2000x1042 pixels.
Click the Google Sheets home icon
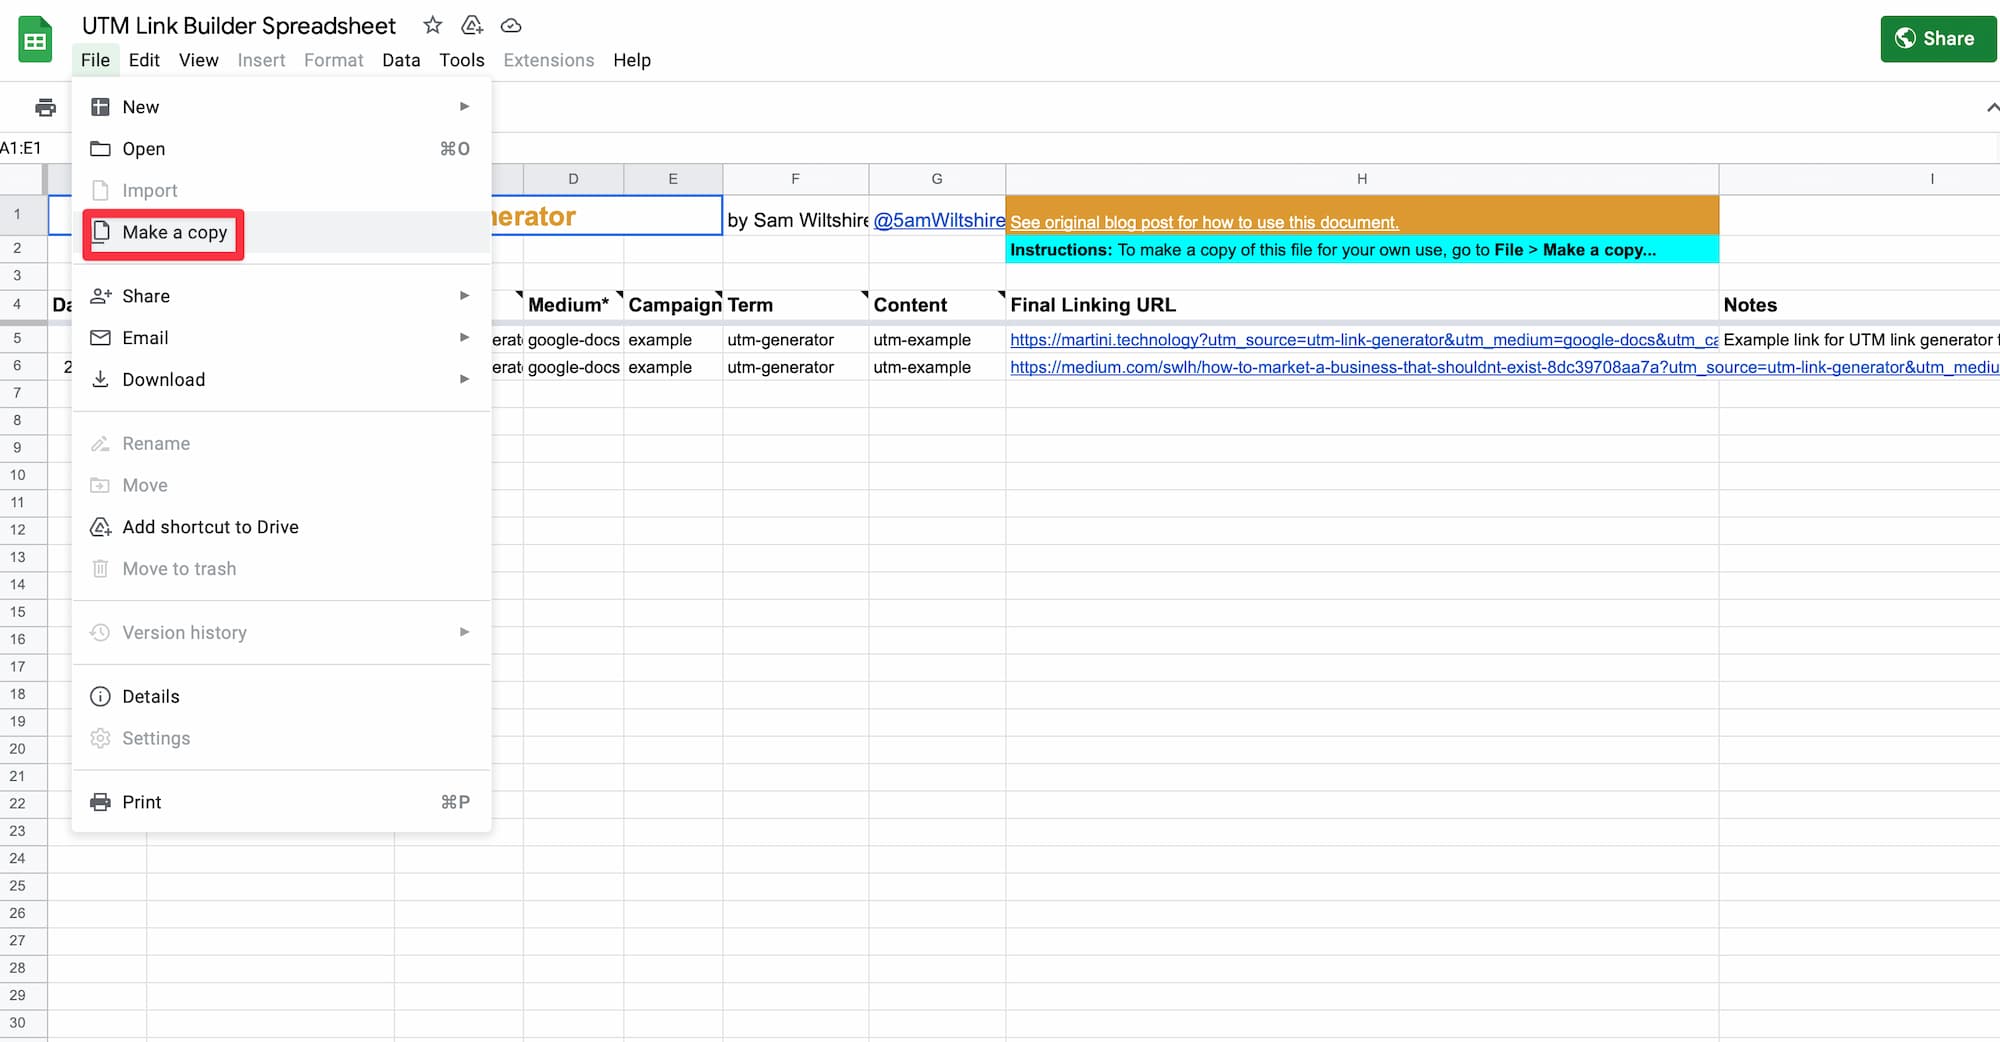click(x=35, y=40)
